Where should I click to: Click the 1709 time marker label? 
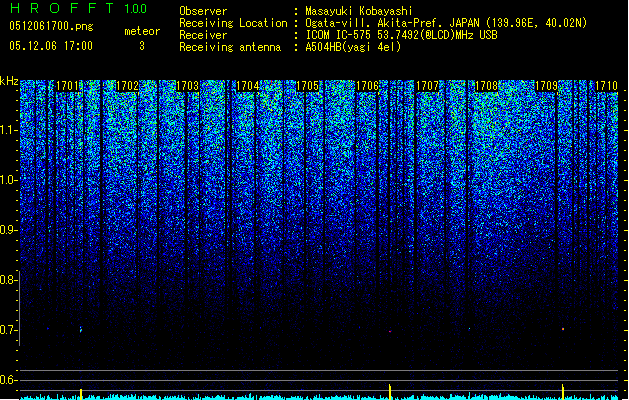coord(546,86)
